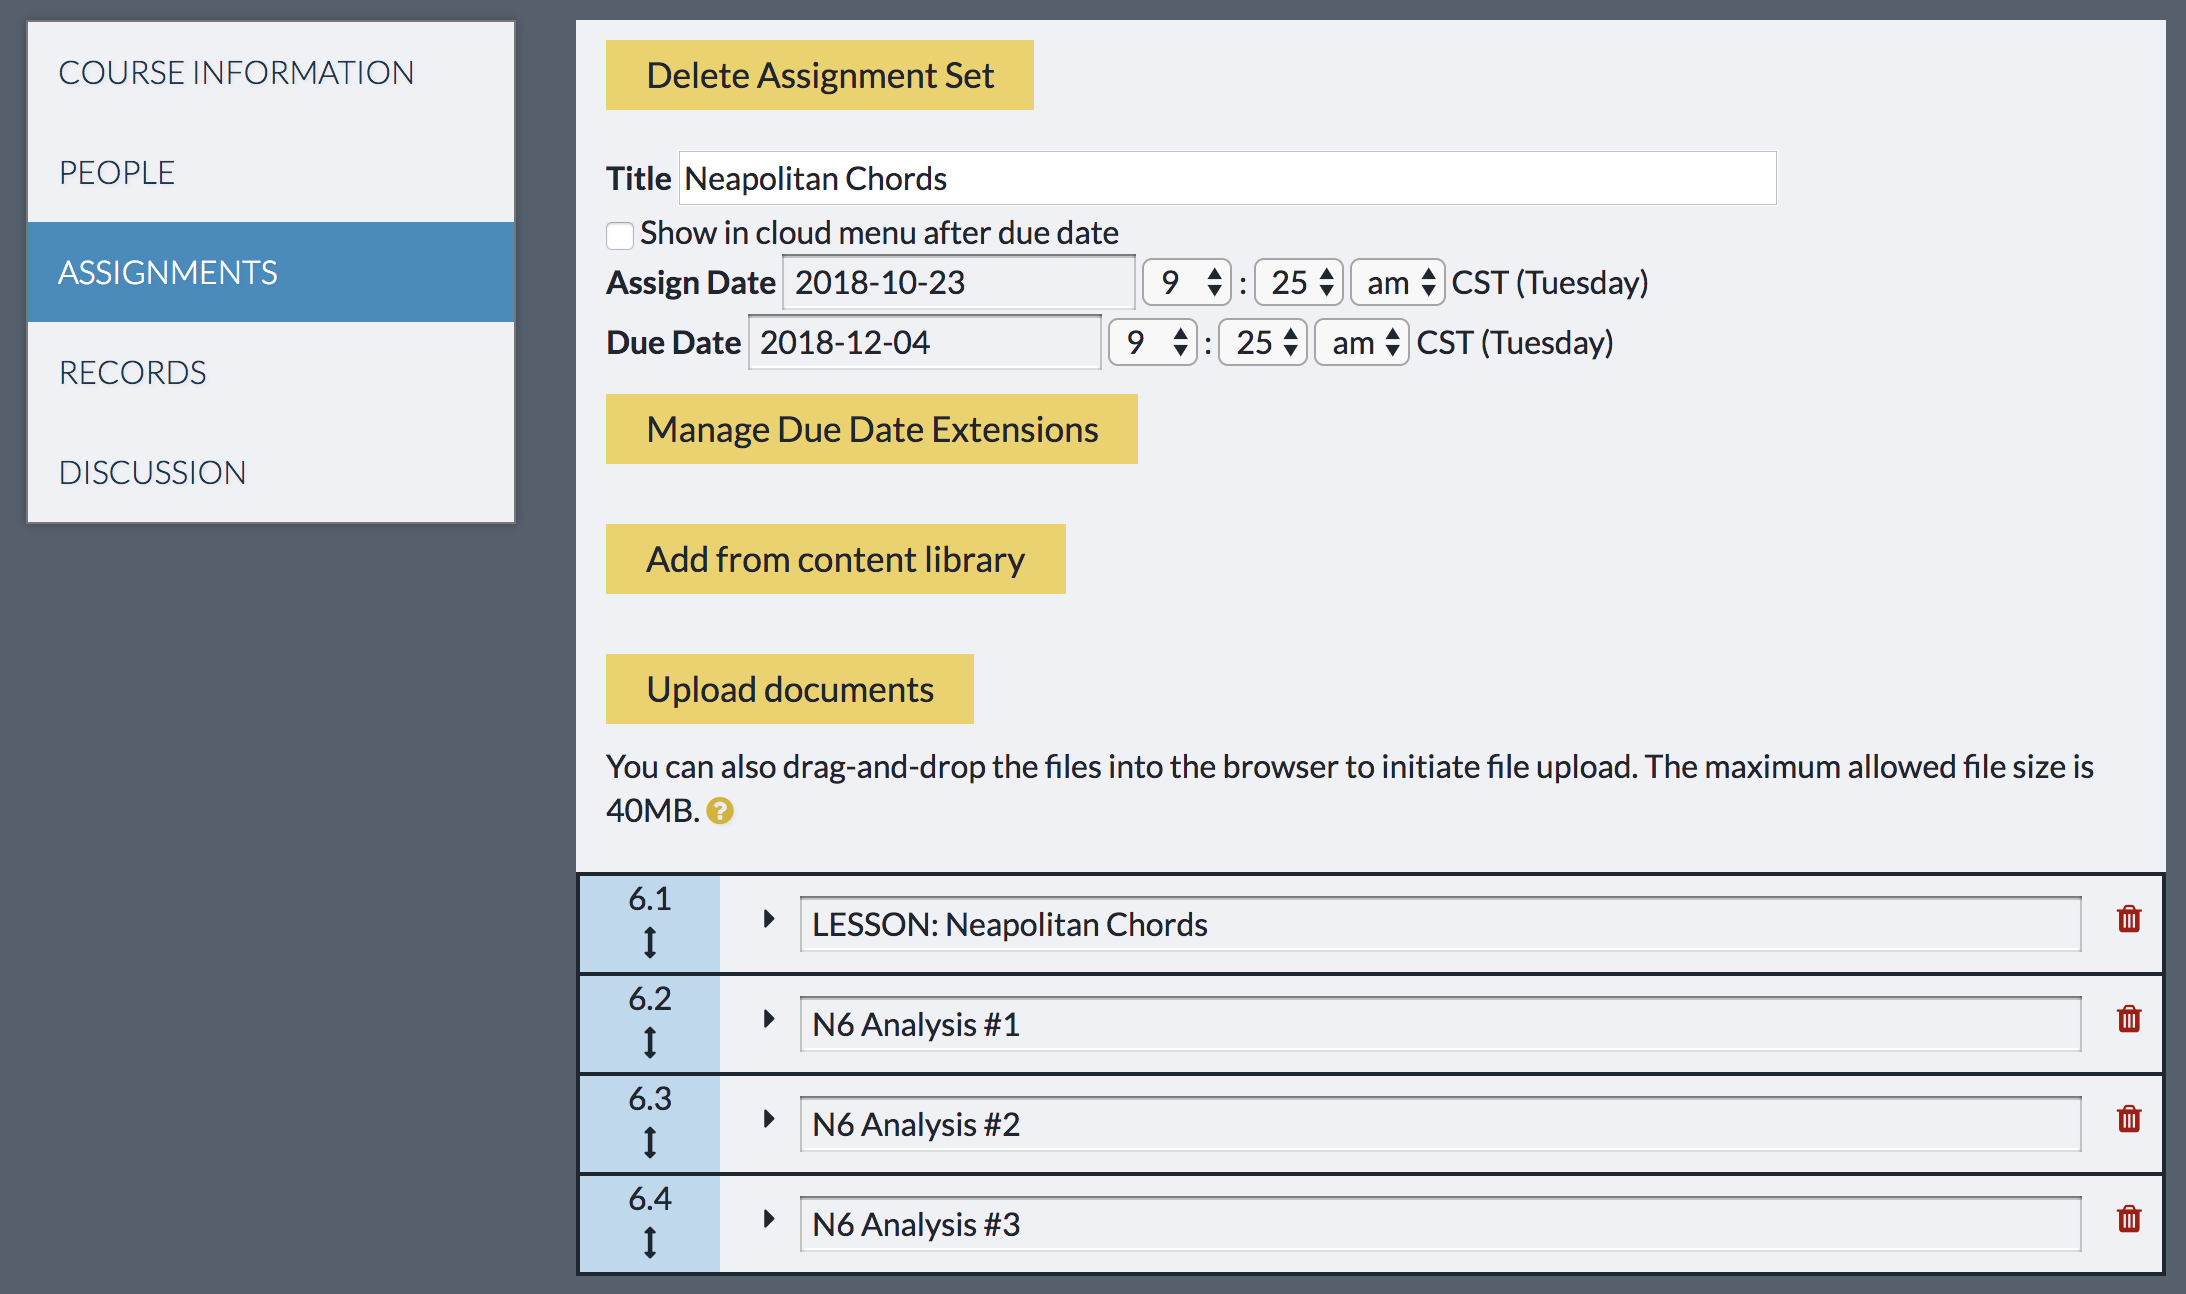Open the Assign Date hour dropdown

click(x=1187, y=283)
